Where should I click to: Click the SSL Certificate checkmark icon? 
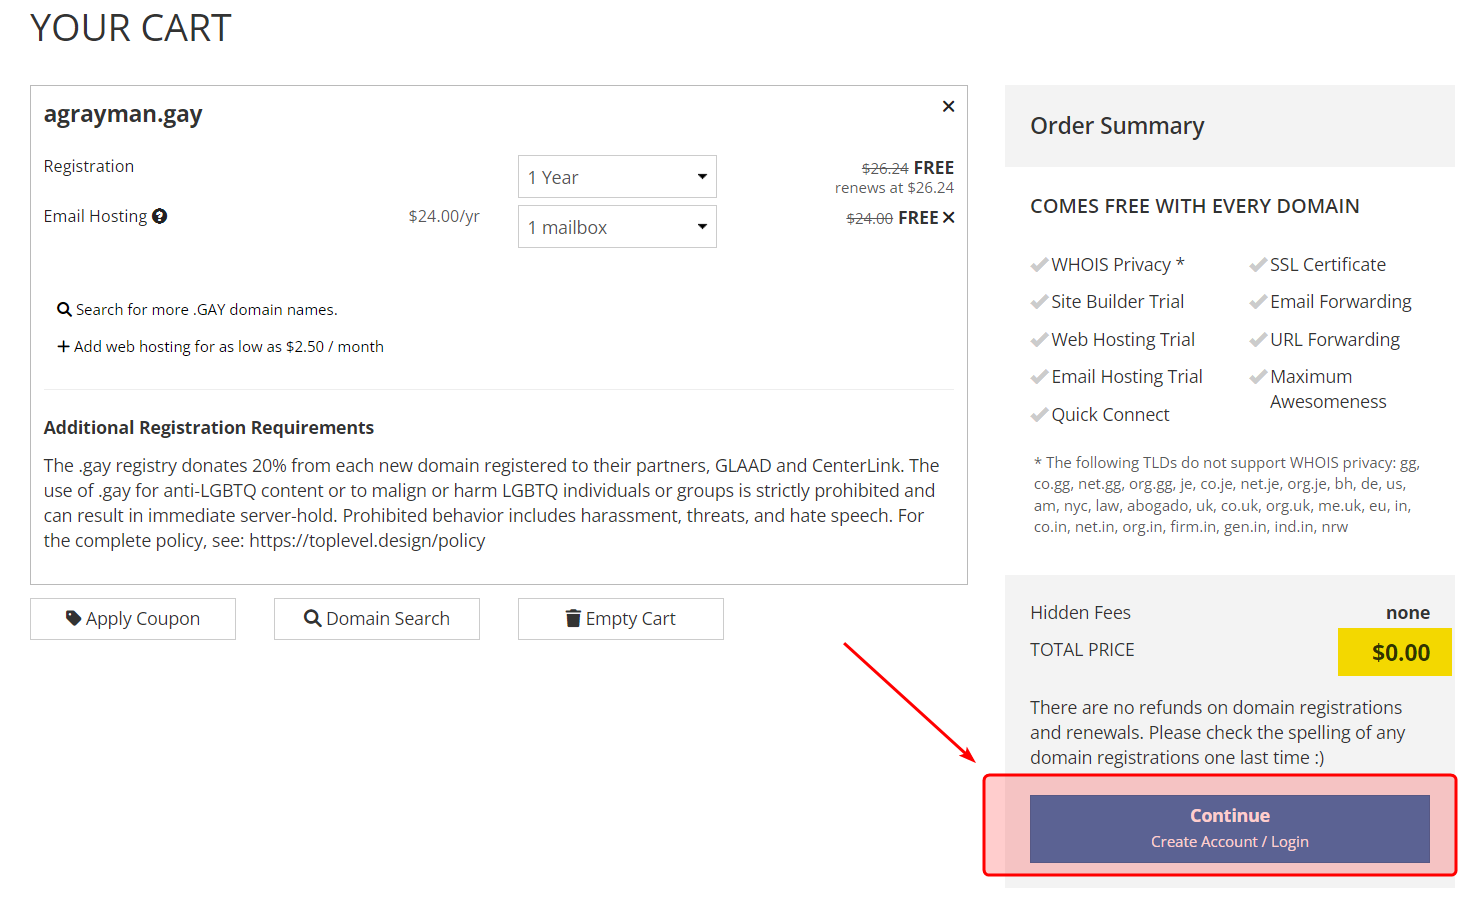tap(1258, 265)
